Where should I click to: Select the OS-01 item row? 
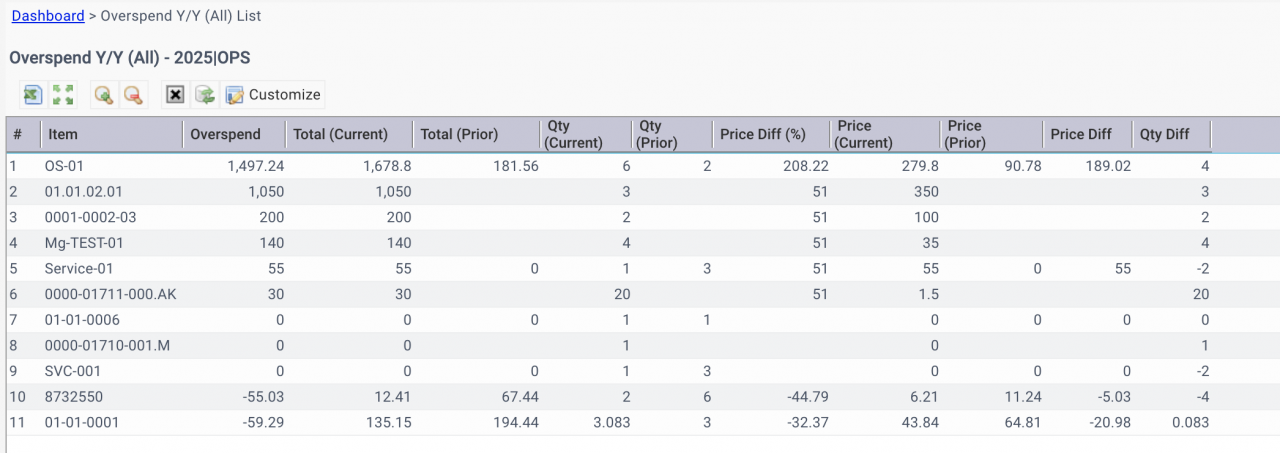pos(640,166)
